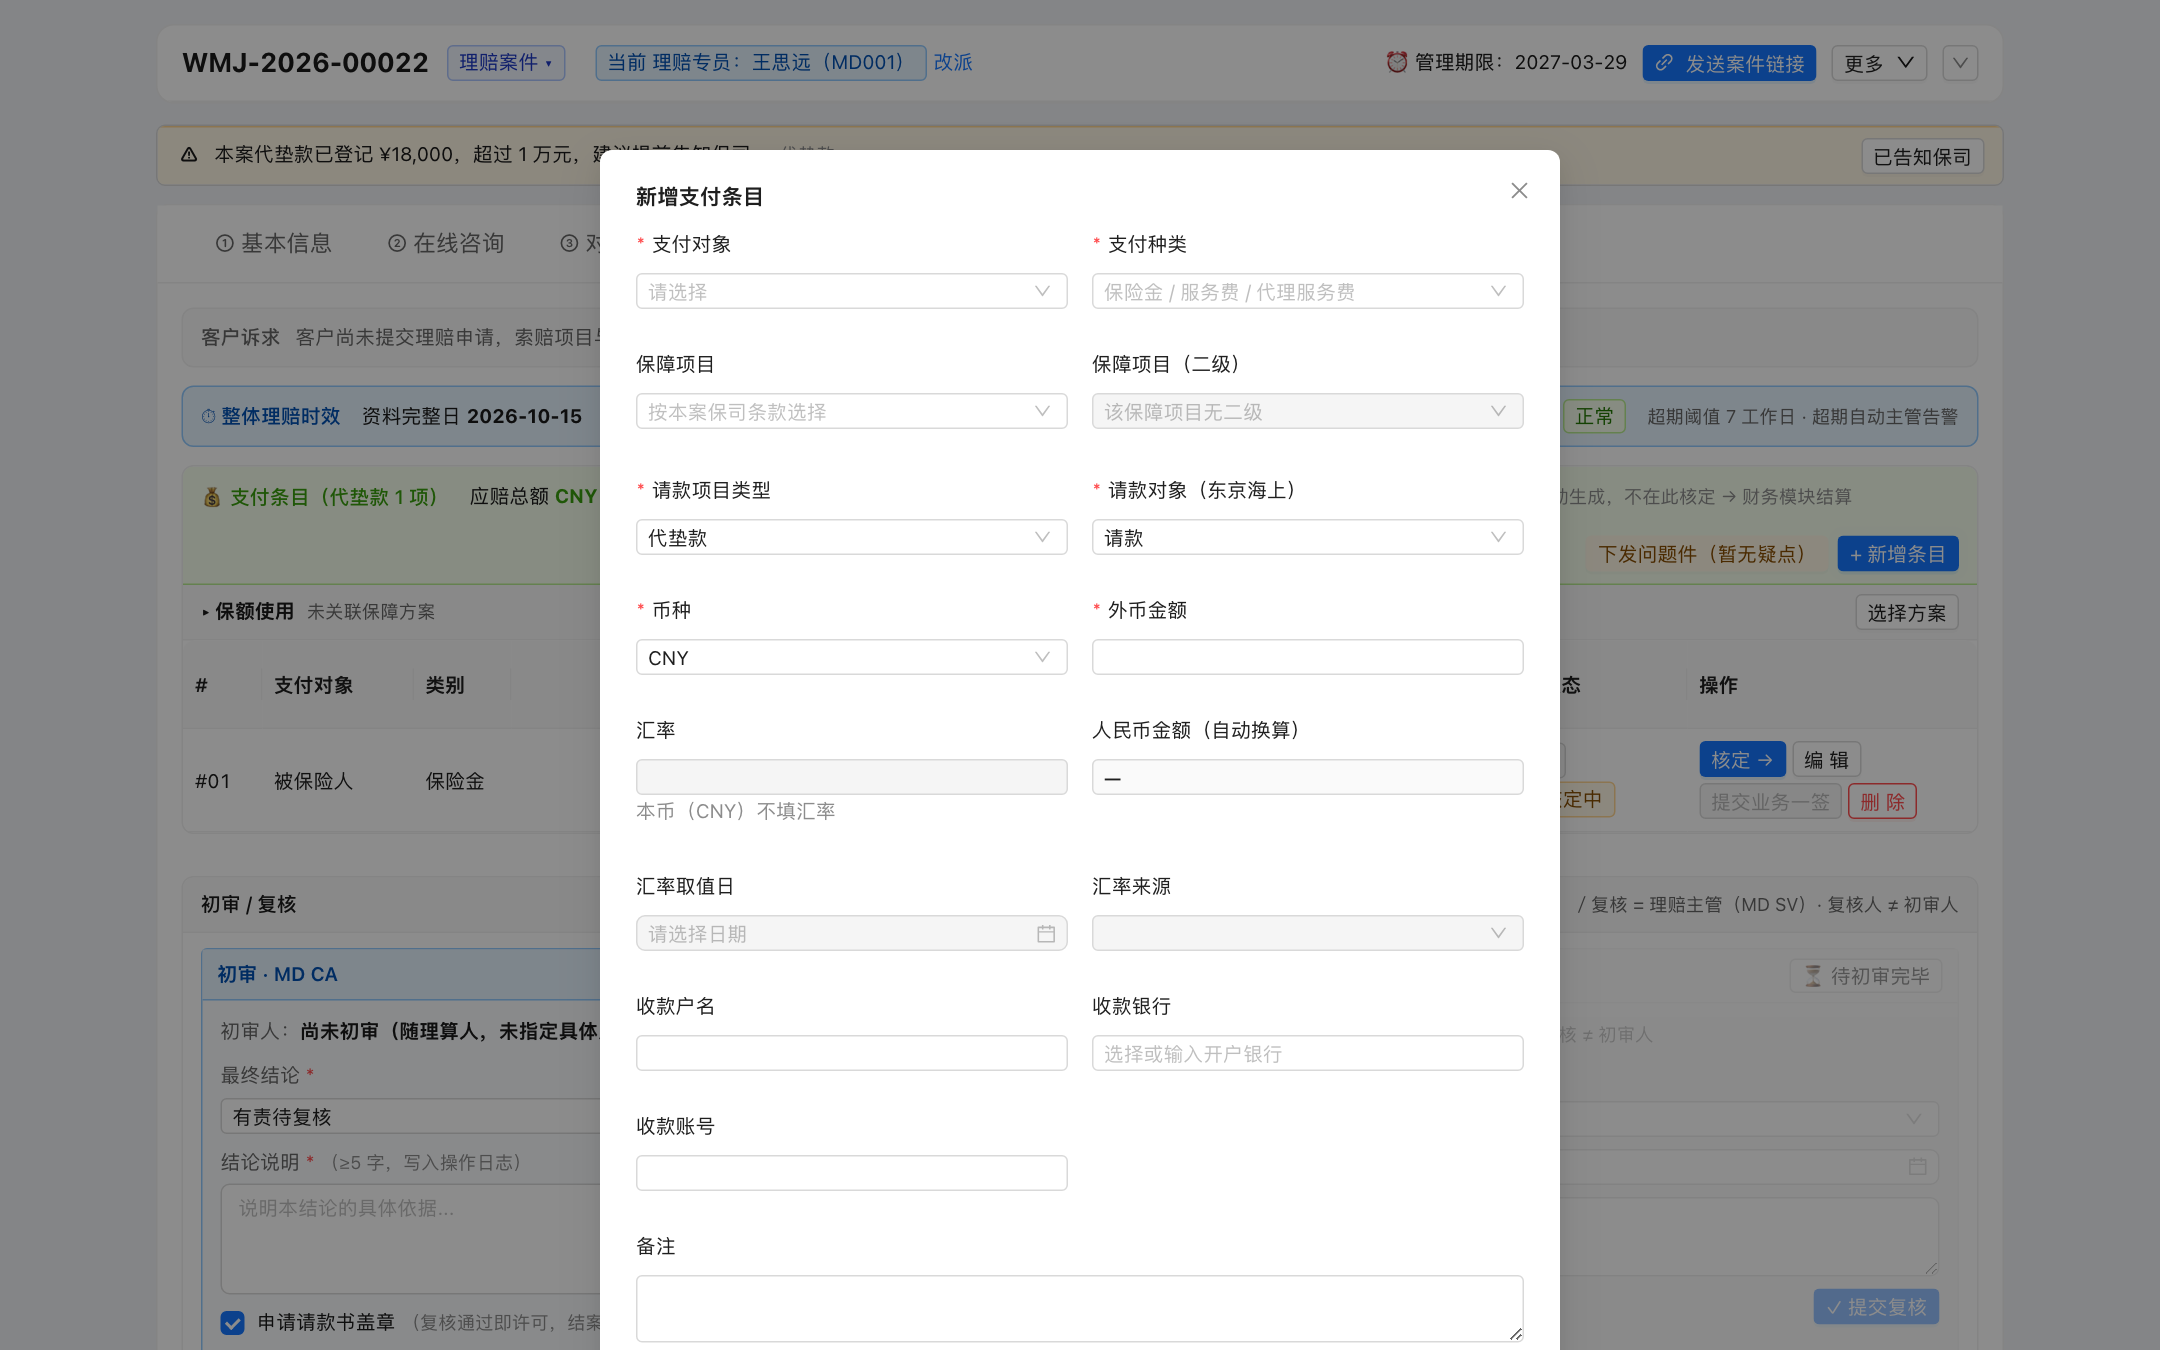The width and height of the screenshot is (2160, 1350).
Task: Click the warning triangle icon in alert banner
Action: click(x=189, y=155)
